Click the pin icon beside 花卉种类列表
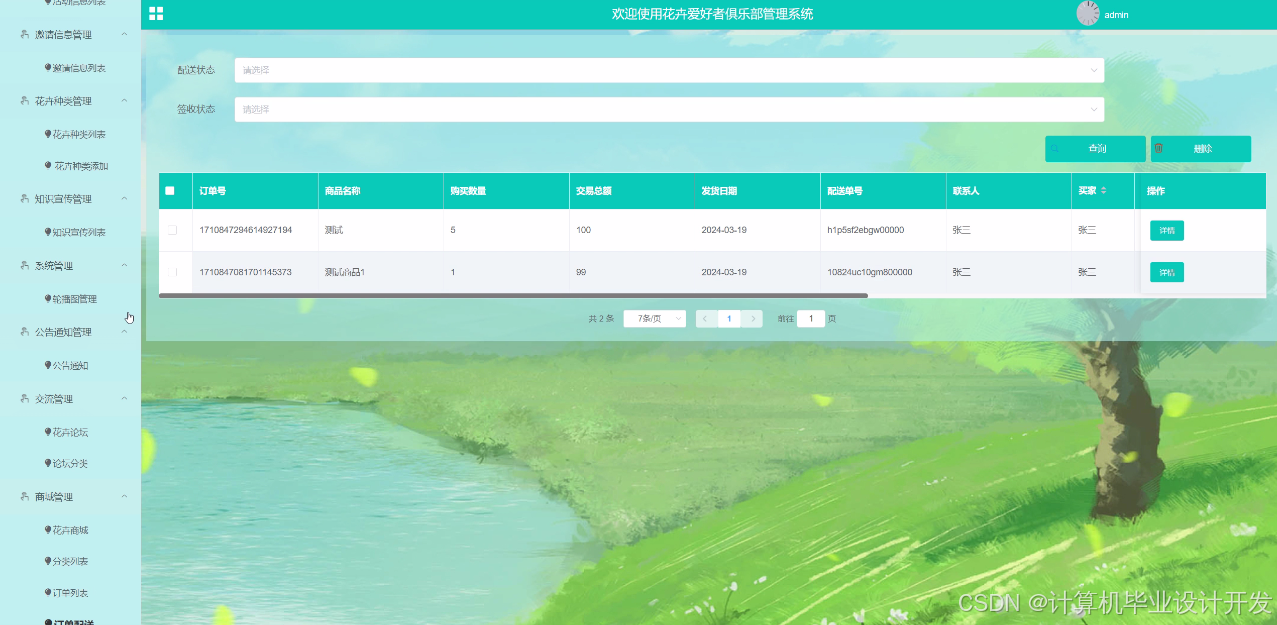 click(48, 134)
